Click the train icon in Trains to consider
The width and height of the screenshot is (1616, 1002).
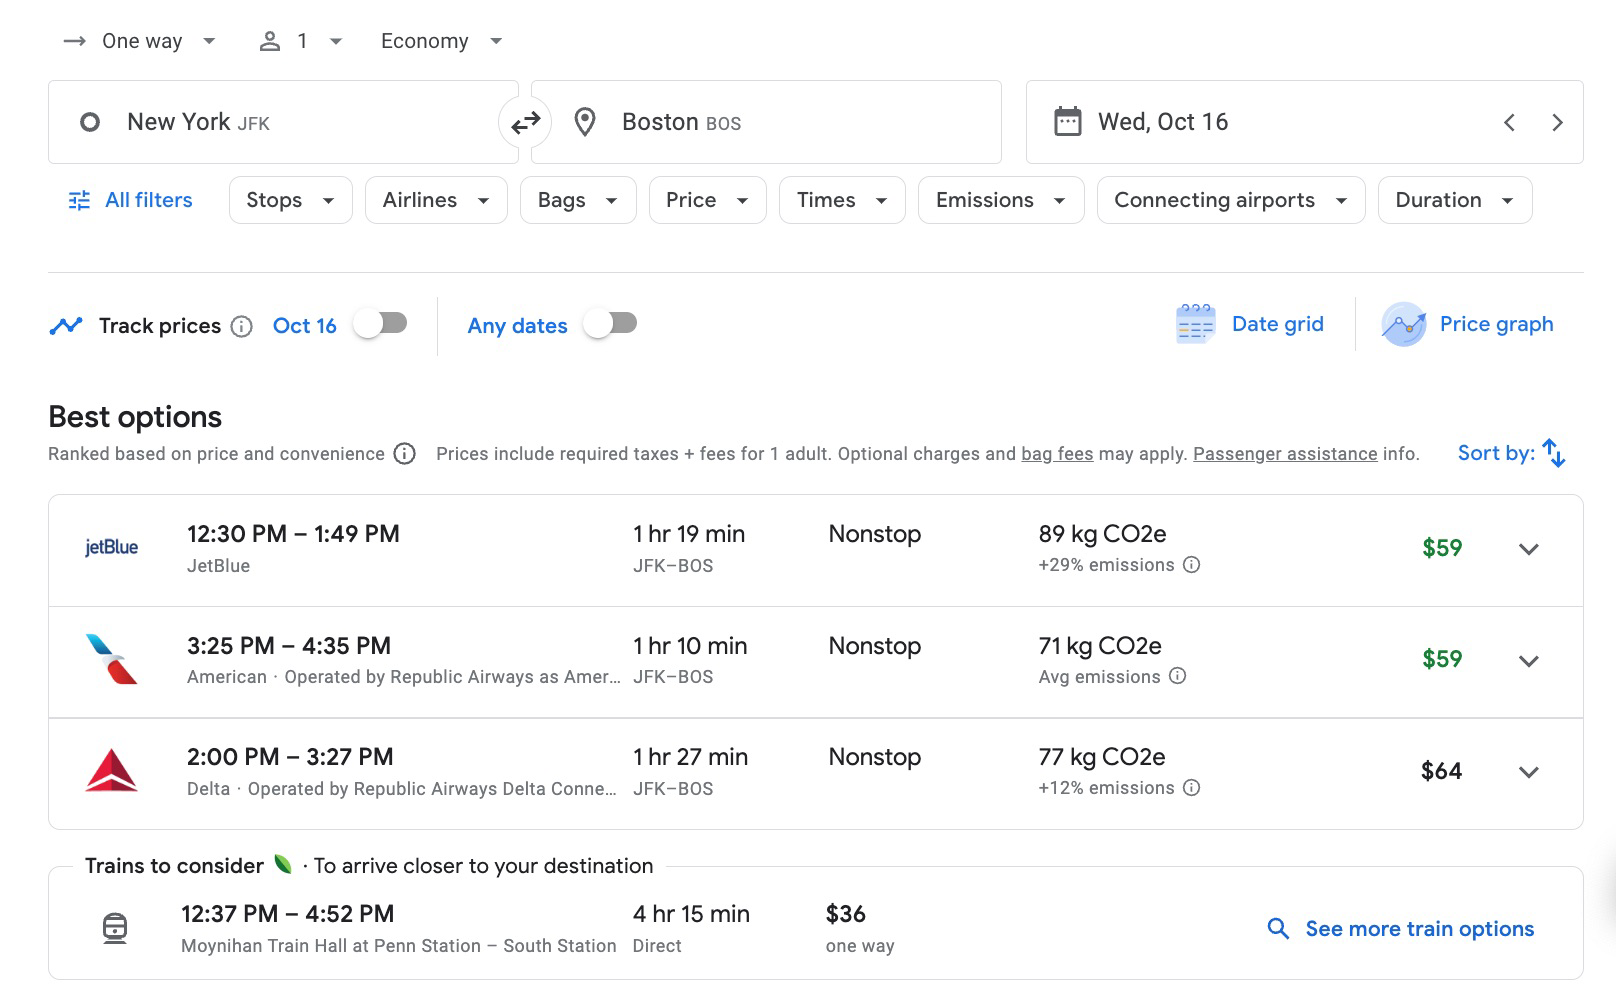point(115,926)
